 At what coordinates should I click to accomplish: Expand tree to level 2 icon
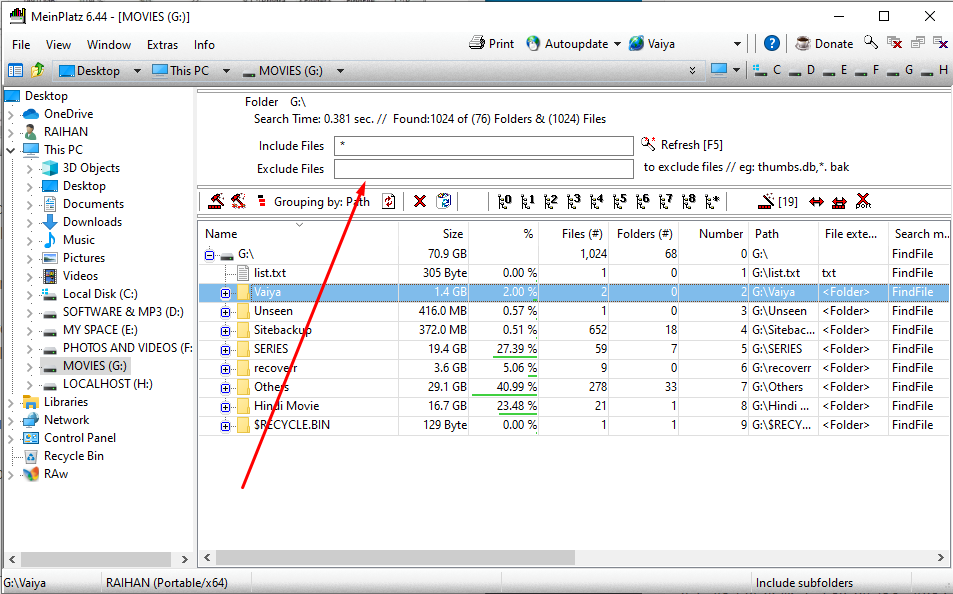[x=551, y=201]
